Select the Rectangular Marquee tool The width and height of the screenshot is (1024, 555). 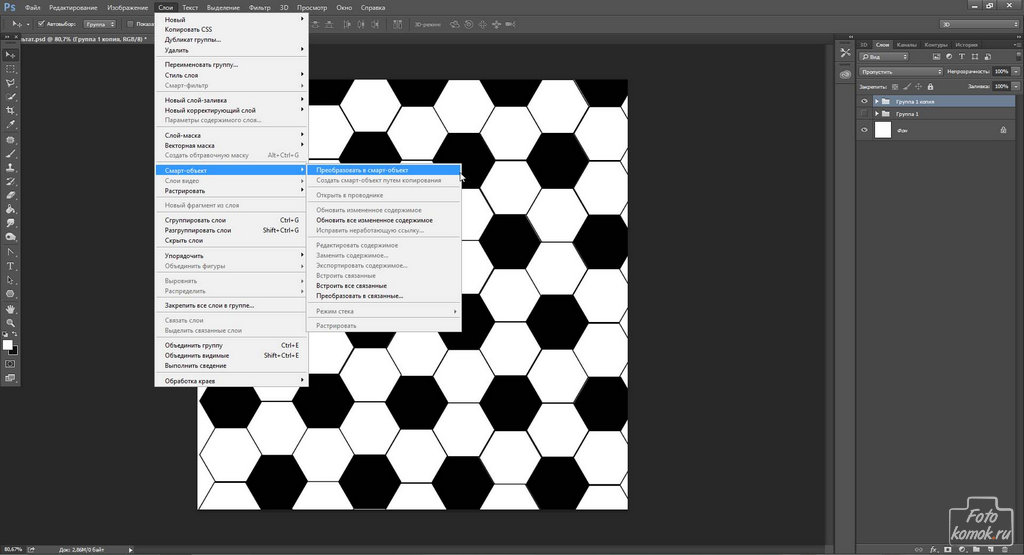(10, 69)
